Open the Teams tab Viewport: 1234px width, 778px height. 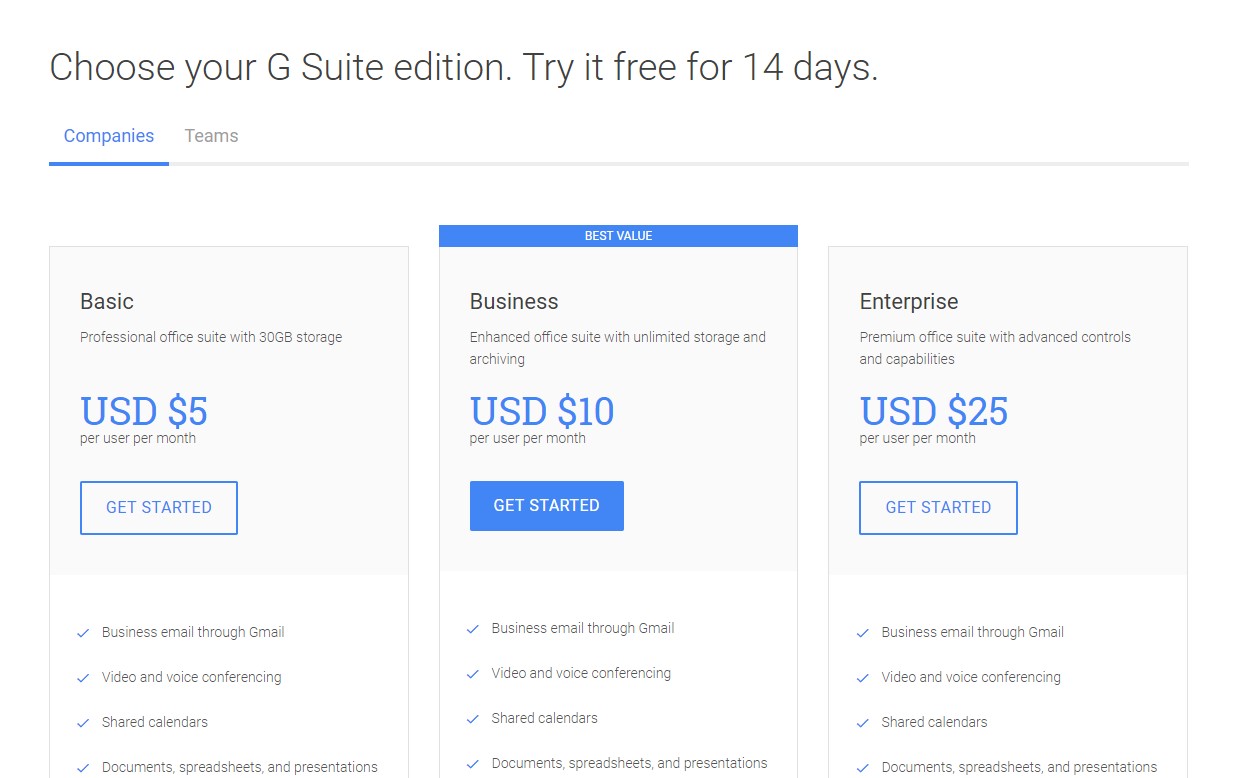(211, 136)
